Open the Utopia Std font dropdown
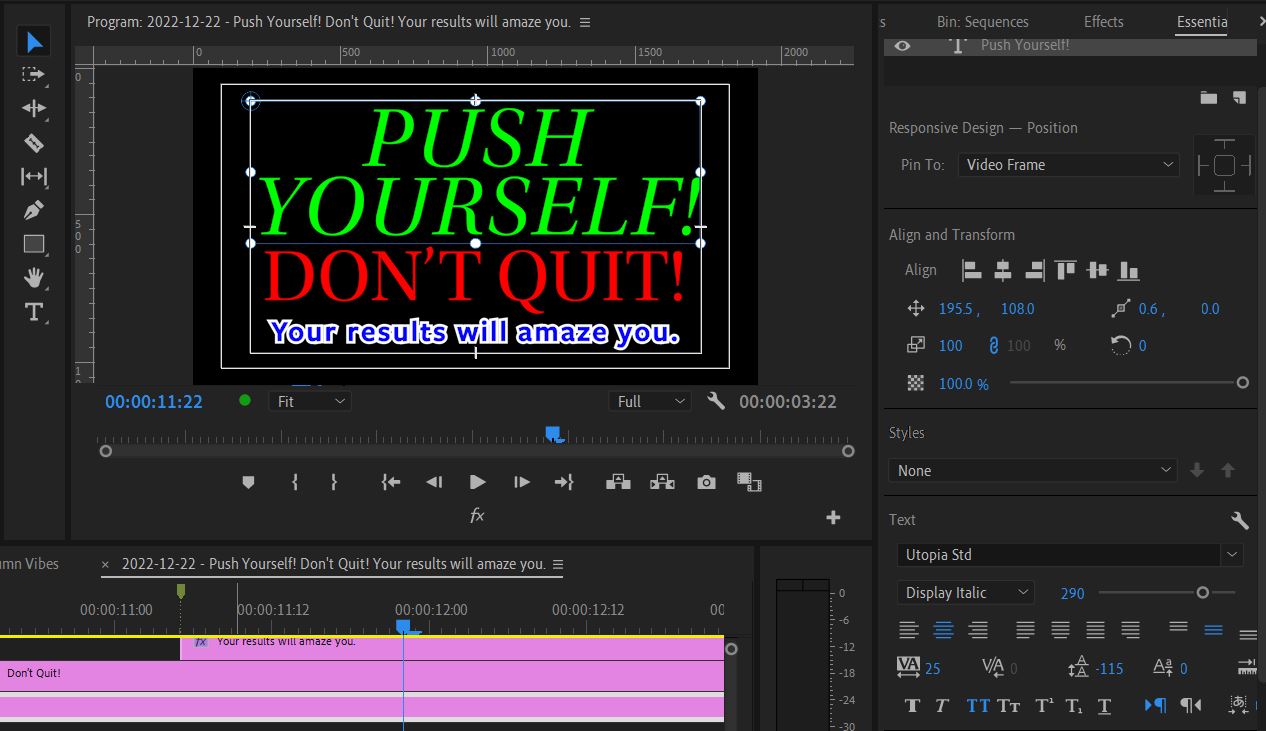Viewport: 1266px width, 731px height. (1070, 555)
